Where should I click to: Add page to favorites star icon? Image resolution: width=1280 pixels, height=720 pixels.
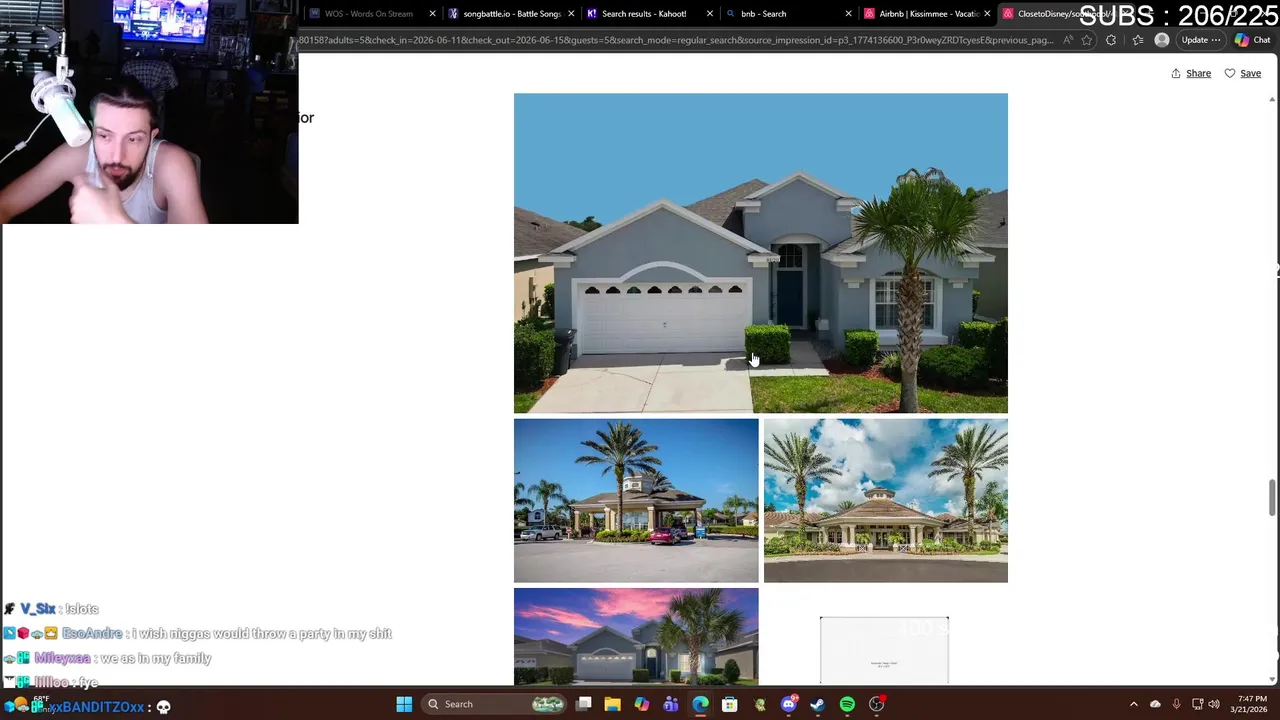point(1087,41)
